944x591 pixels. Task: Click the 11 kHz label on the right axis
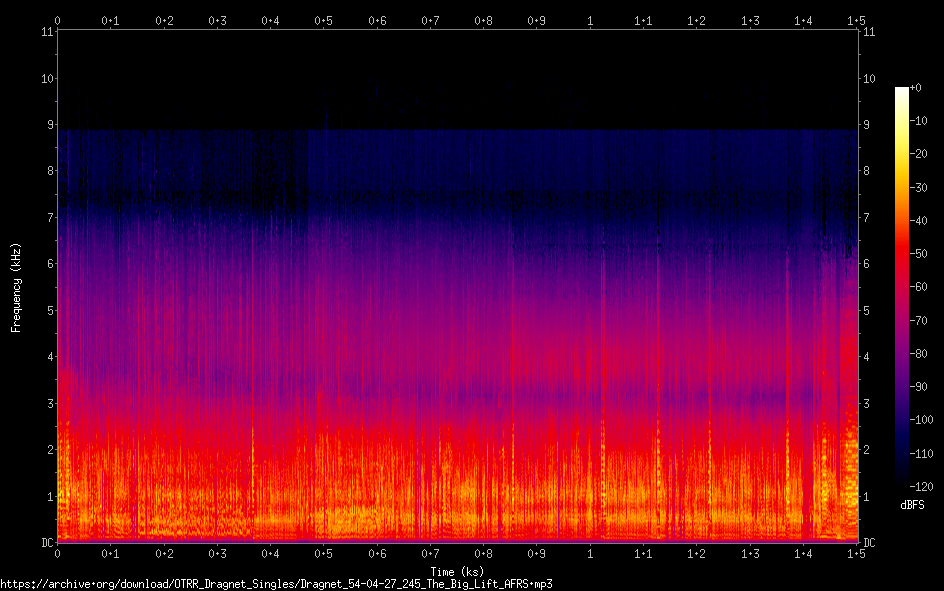pyautogui.click(x=869, y=32)
